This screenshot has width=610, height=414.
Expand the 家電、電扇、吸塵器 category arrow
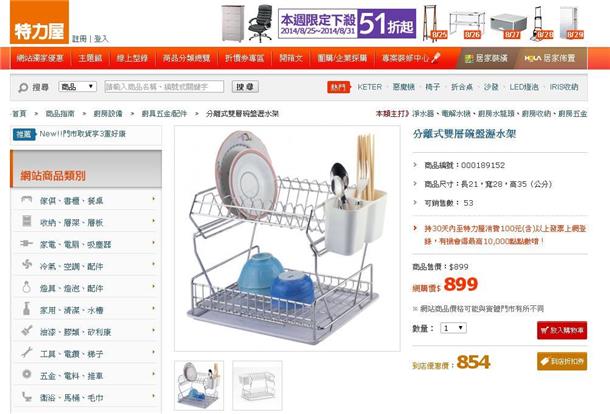[154, 243]
